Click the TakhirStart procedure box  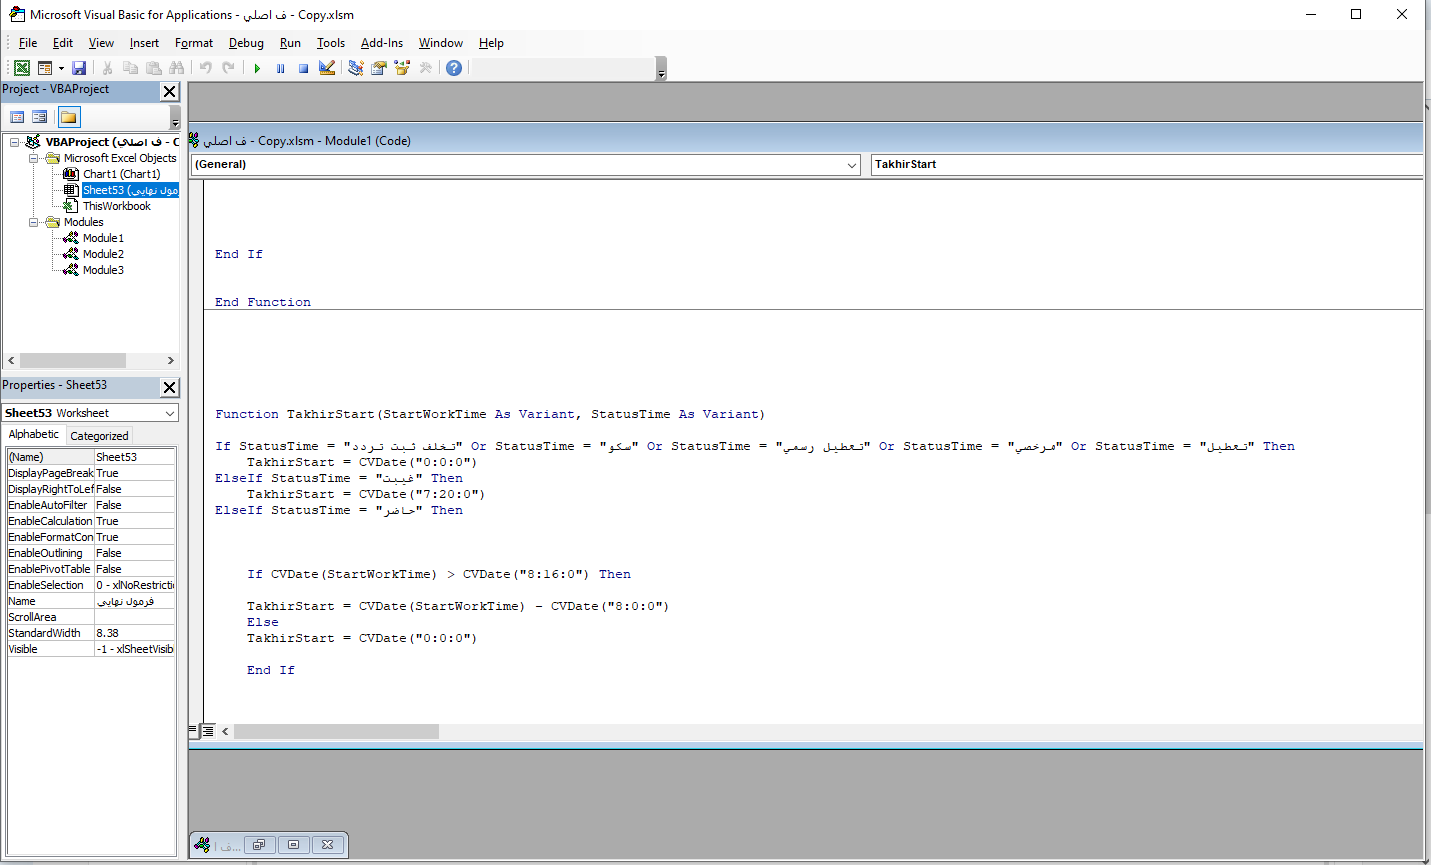pyautogui.click(x=1146, y=165)
